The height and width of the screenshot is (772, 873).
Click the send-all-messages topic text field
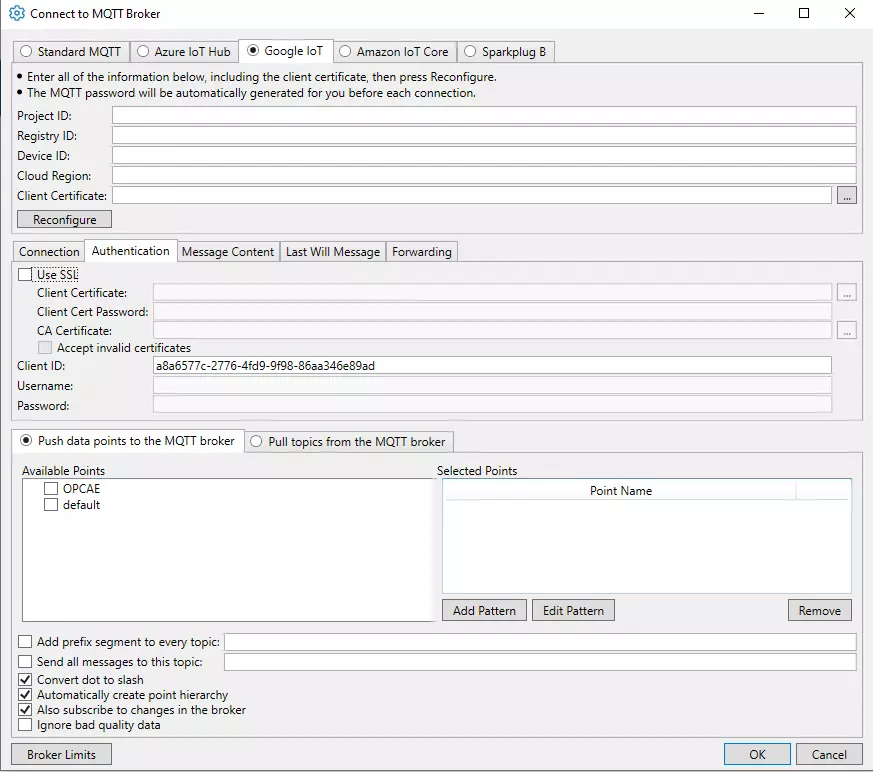(540, 662)
